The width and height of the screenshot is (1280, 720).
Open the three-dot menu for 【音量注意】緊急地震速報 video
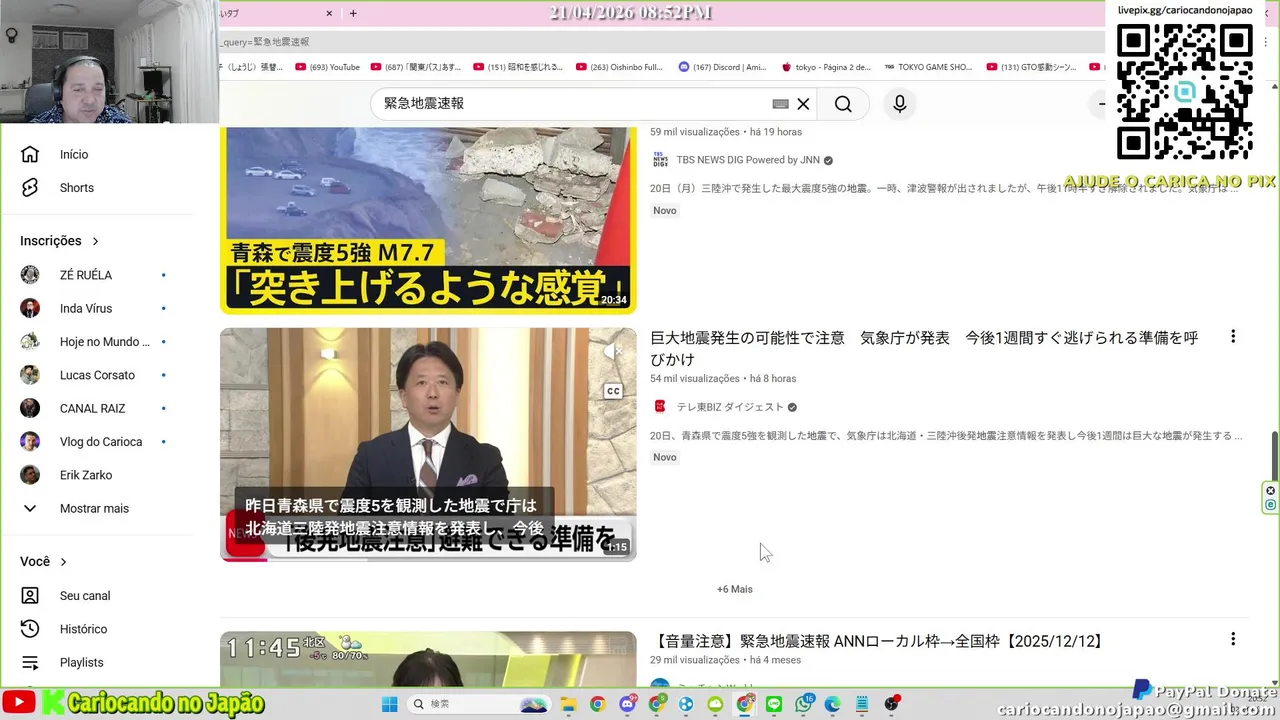[x=1233, y=639]
